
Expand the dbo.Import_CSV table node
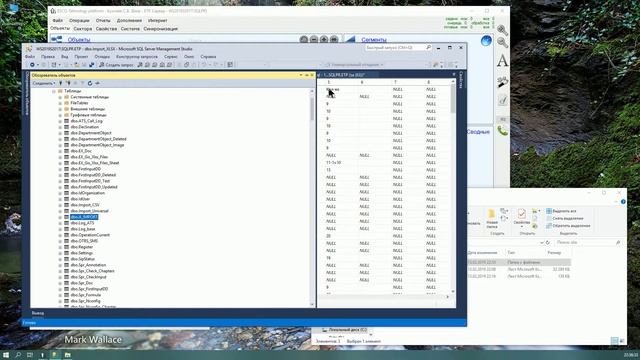[60, 205]
